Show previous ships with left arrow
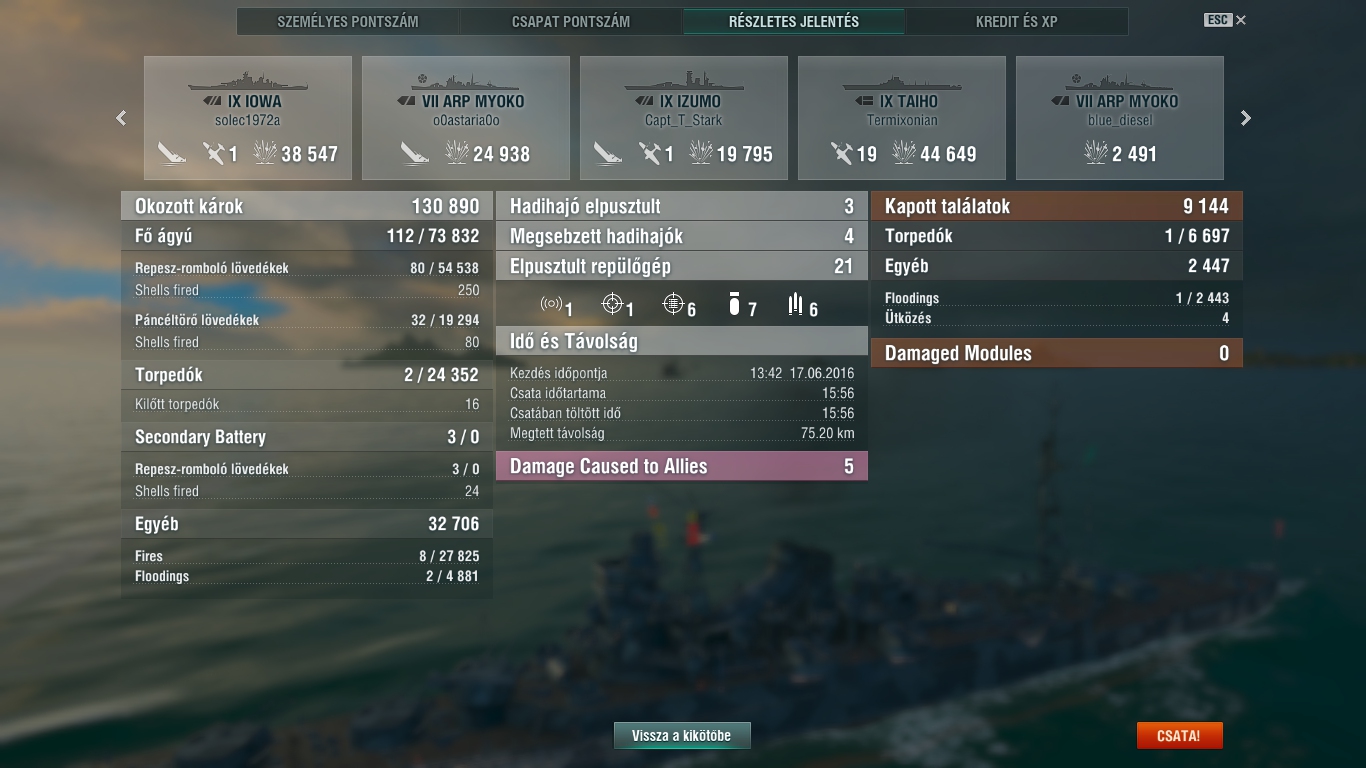This screenshot has height=768, width=1366. (121, 118)
